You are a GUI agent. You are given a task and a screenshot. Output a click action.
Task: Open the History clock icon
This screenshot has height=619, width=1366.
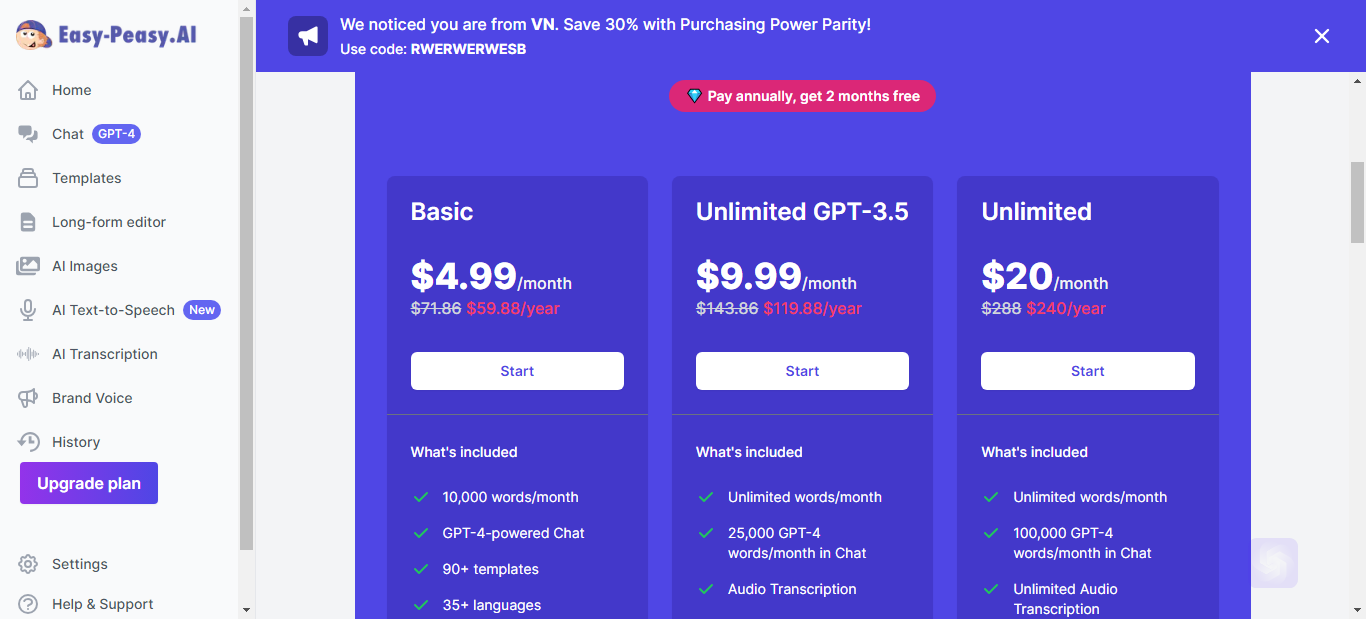(28, 442)
